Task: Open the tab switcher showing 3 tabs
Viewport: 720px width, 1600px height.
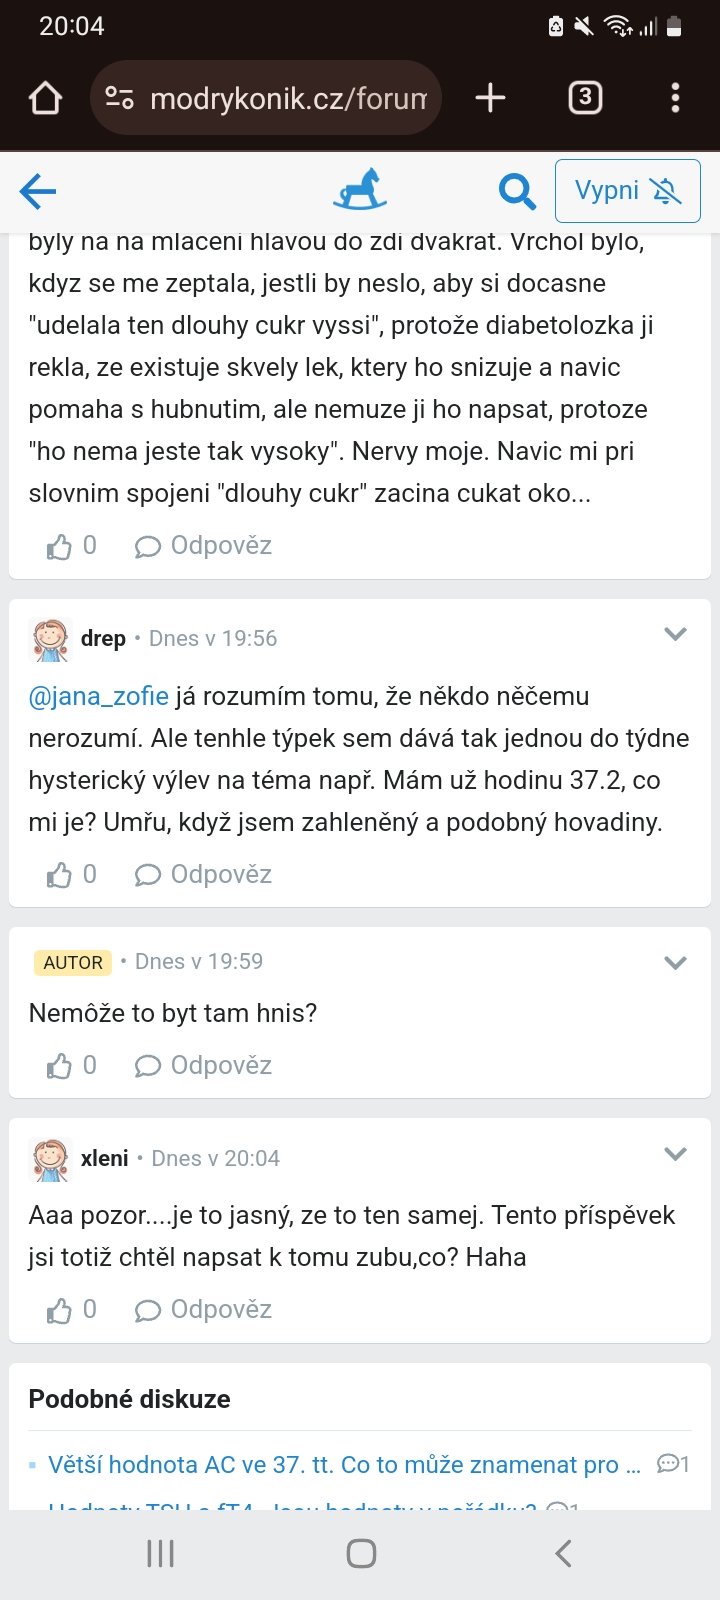Action: (585, 98)
